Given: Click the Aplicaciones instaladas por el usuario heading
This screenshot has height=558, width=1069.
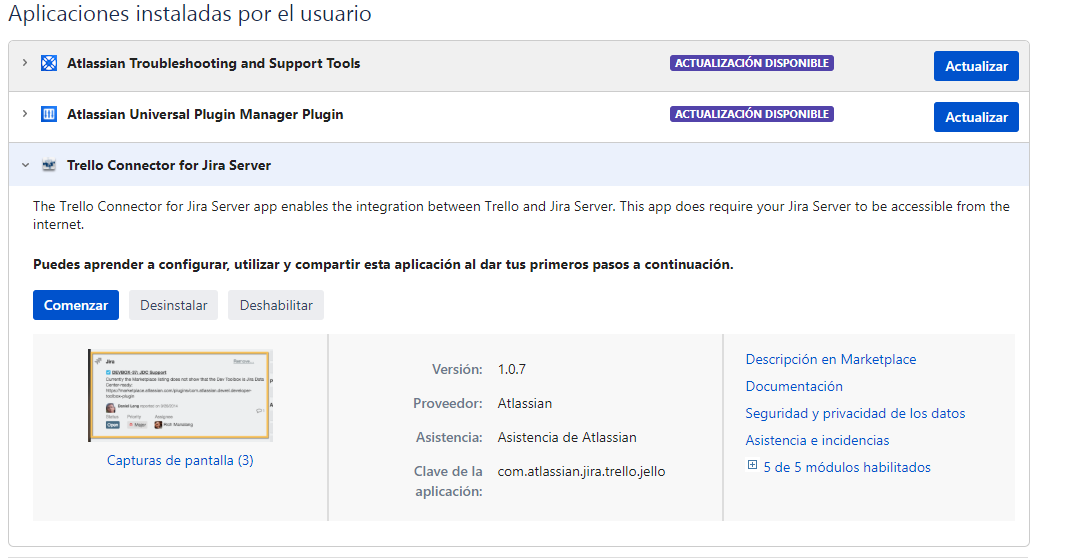Looking at the screenshot, I should (190, 14).
